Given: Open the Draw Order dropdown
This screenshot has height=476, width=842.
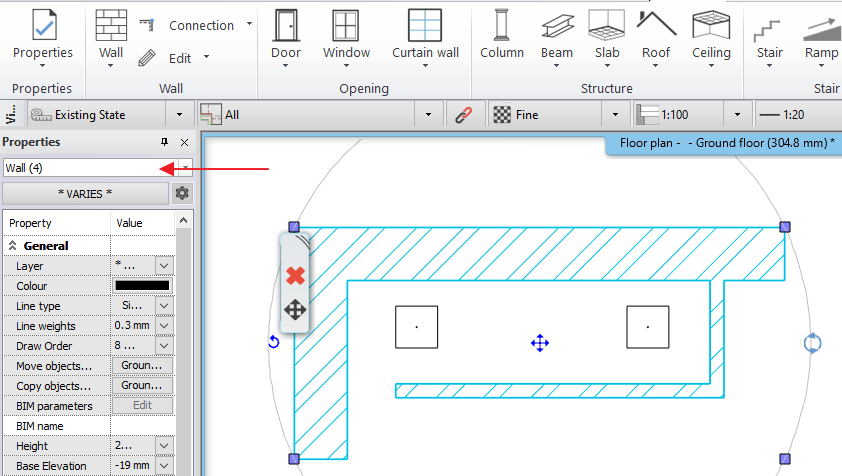Looking at the screenshot, I should tap(164, 345).
